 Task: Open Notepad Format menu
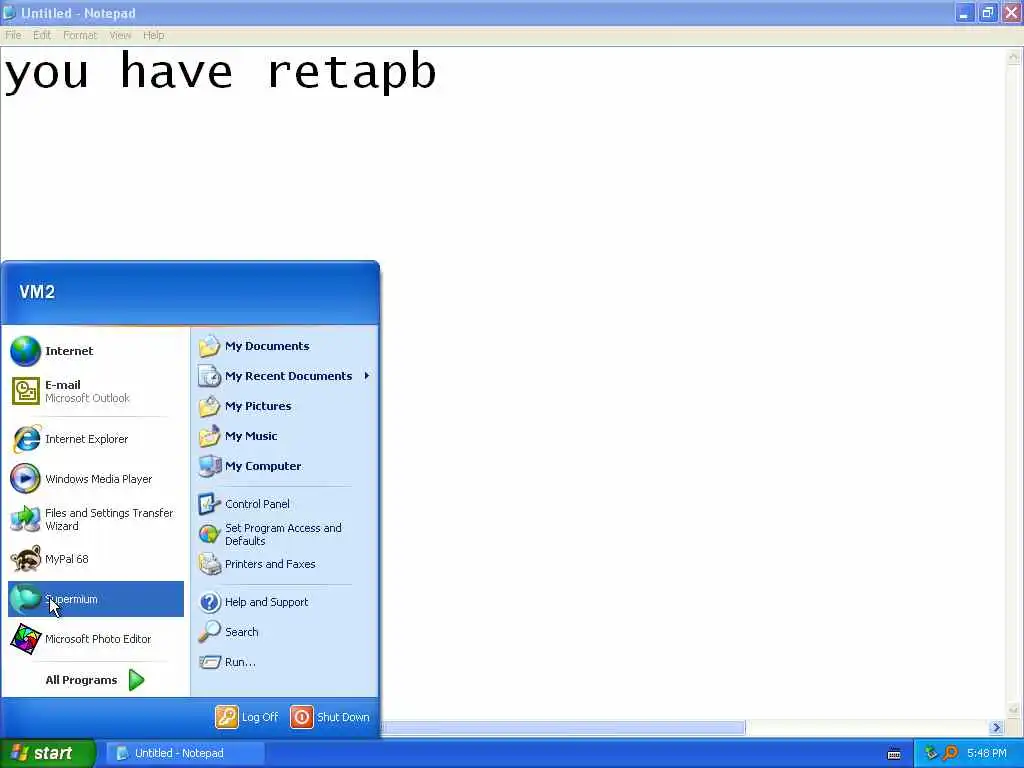[x=80, y=35]
